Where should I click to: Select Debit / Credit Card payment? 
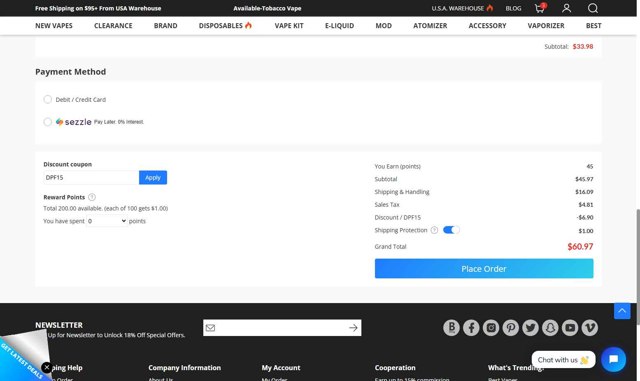(48, 99)
